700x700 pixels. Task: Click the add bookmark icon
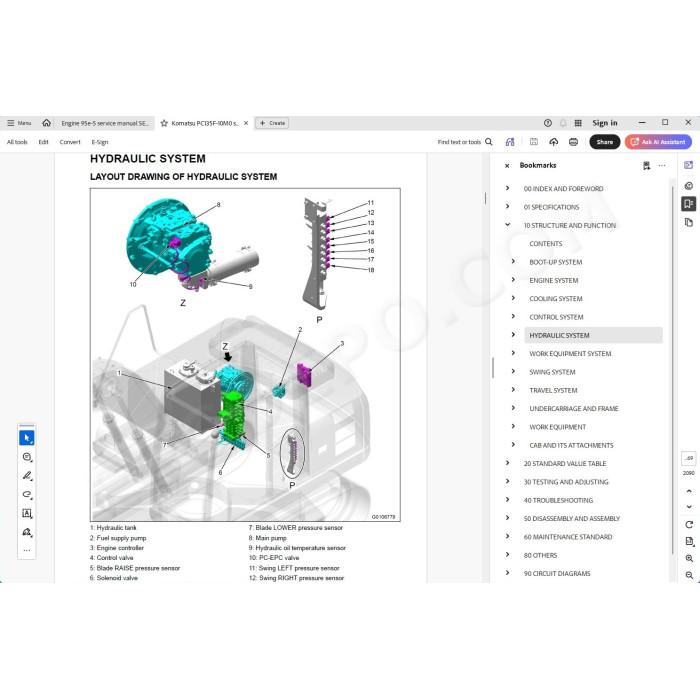coord(646,166)
